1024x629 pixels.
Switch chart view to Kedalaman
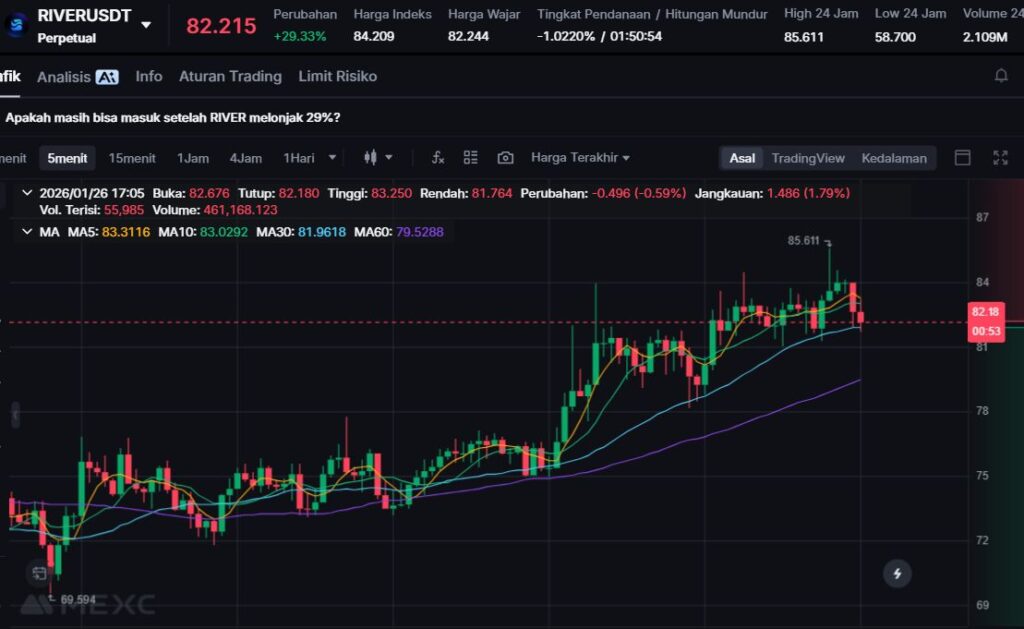(893, 158)
